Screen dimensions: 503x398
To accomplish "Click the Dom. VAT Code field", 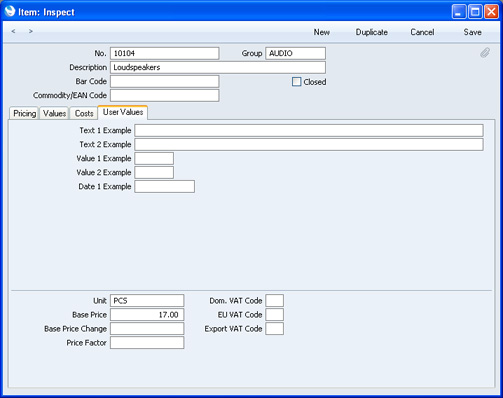I will [275, 300].
